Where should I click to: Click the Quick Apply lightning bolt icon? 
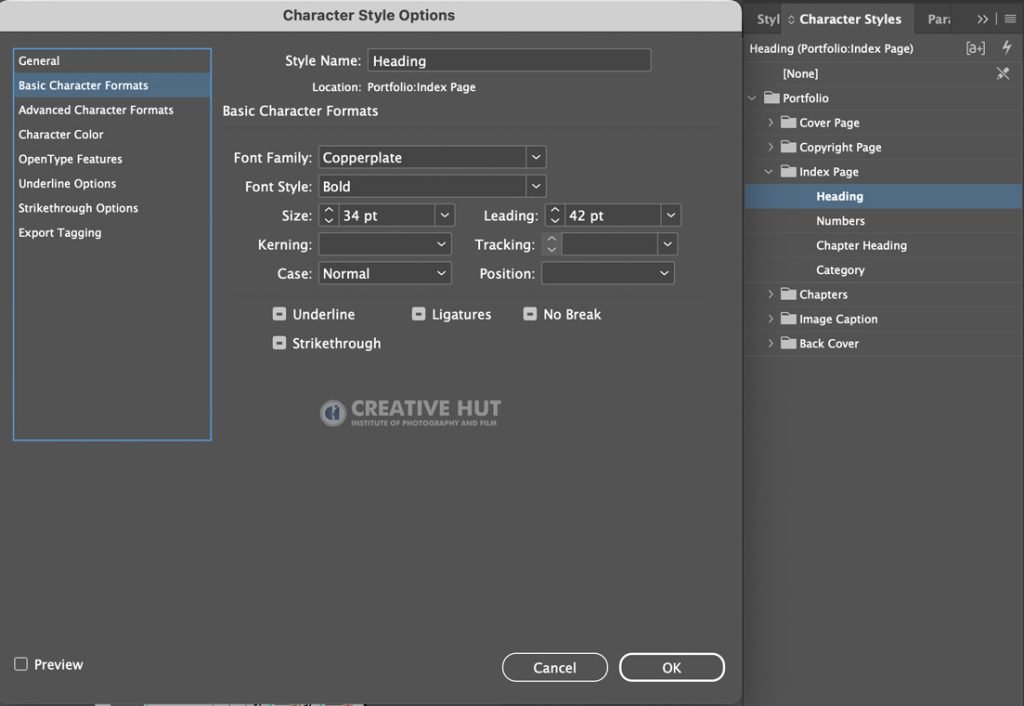(x=1006, y=48)
